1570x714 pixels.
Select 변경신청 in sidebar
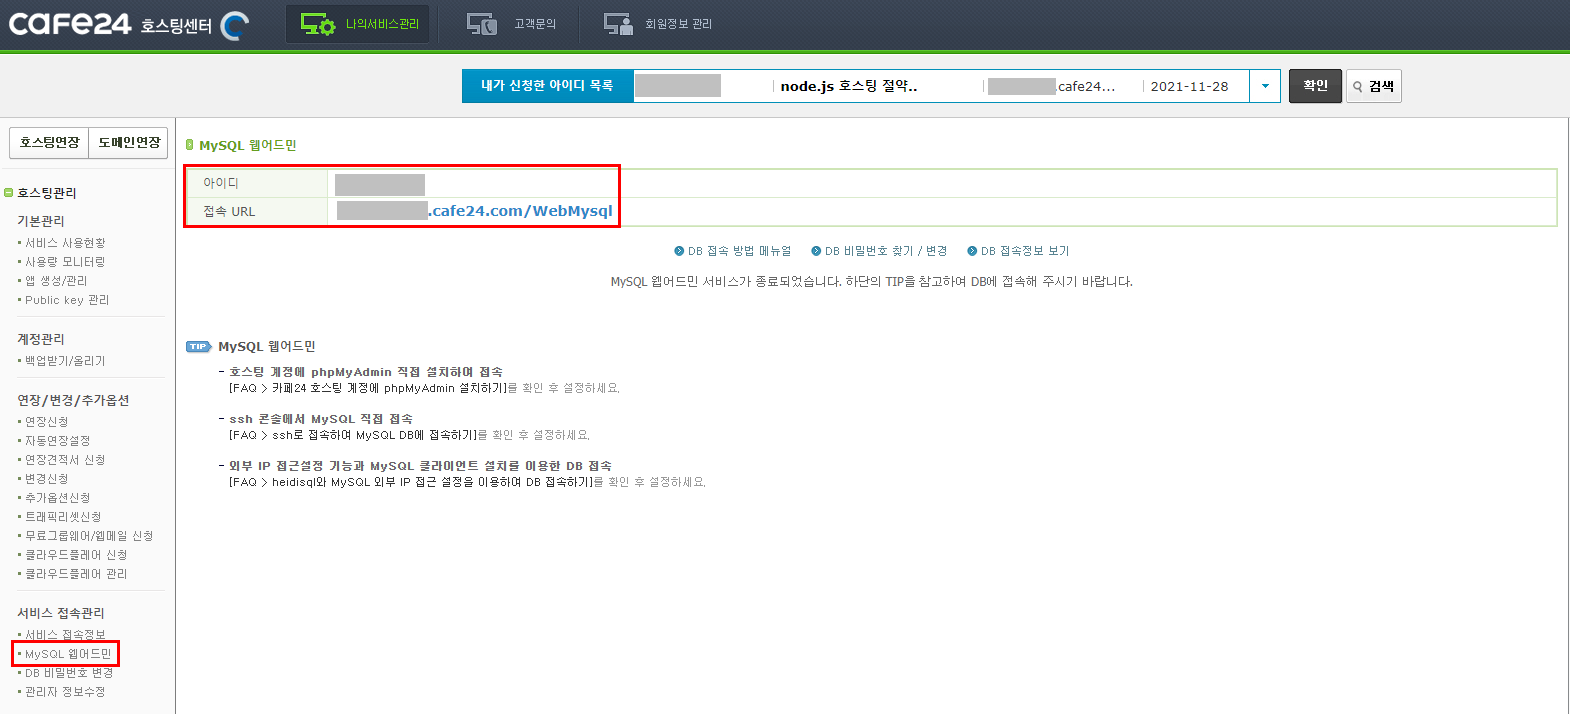[47, 479]
